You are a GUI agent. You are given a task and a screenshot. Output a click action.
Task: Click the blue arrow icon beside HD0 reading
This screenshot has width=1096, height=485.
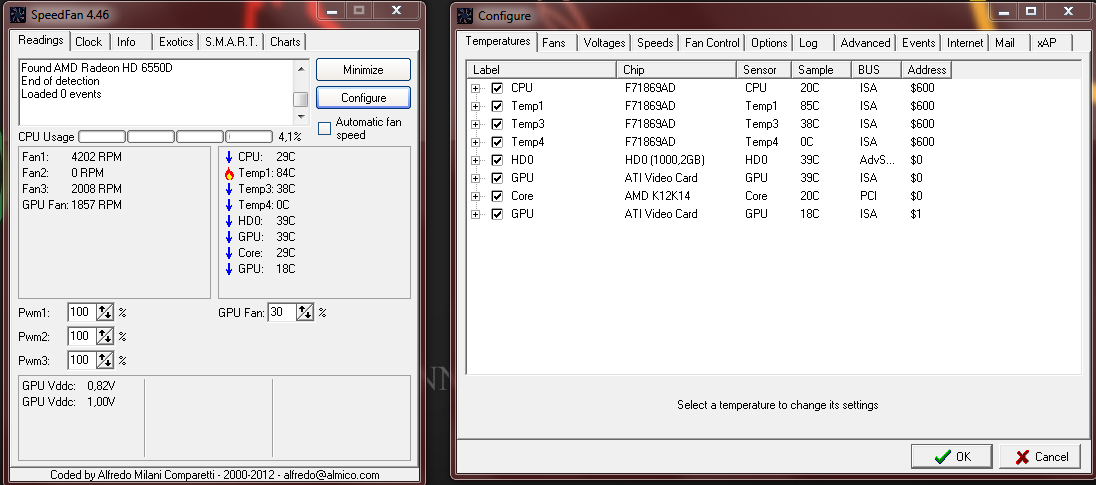pos(229,221)
